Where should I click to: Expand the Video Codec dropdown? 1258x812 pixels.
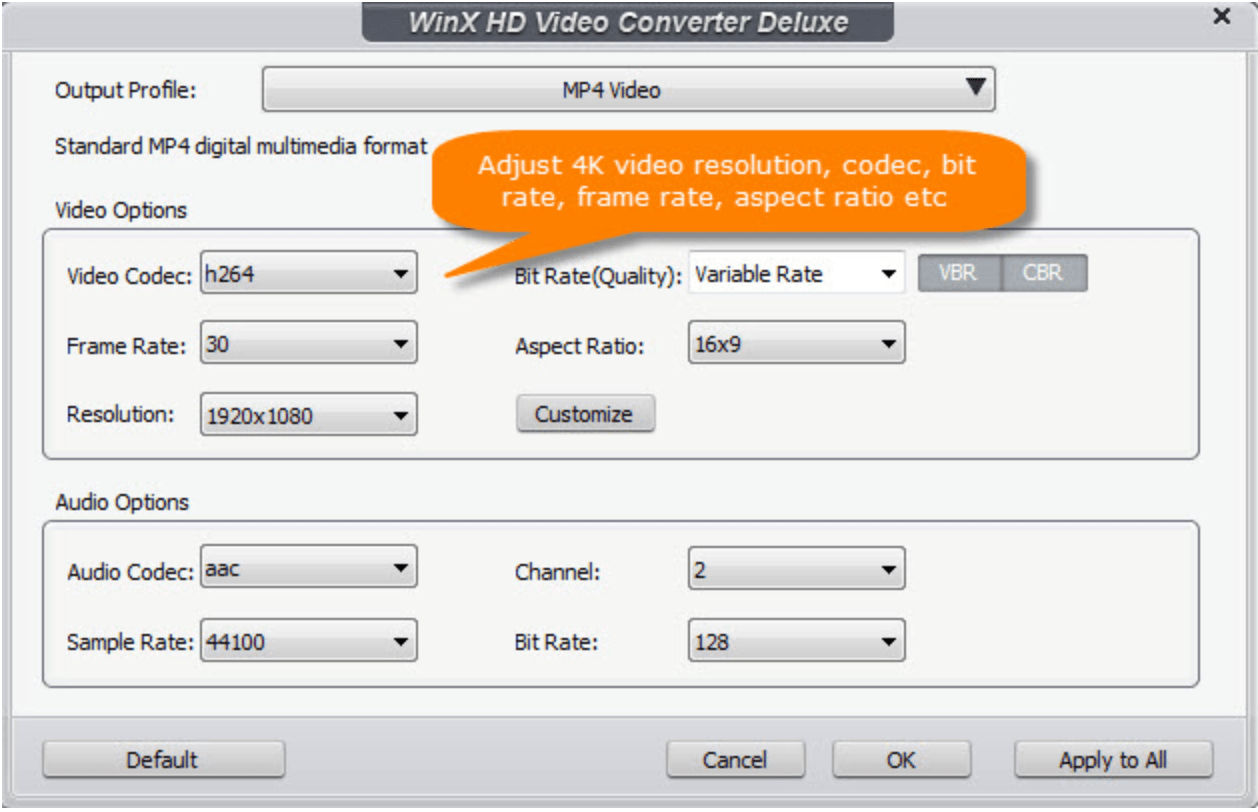tap(308, 274)
